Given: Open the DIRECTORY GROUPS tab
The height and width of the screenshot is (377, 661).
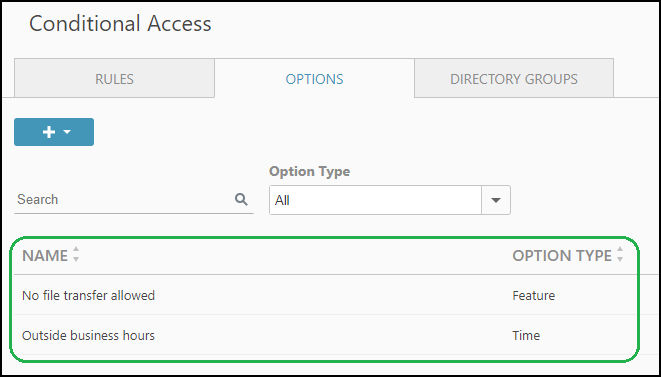Looking at the screenshot, I should tap(514, 78).
